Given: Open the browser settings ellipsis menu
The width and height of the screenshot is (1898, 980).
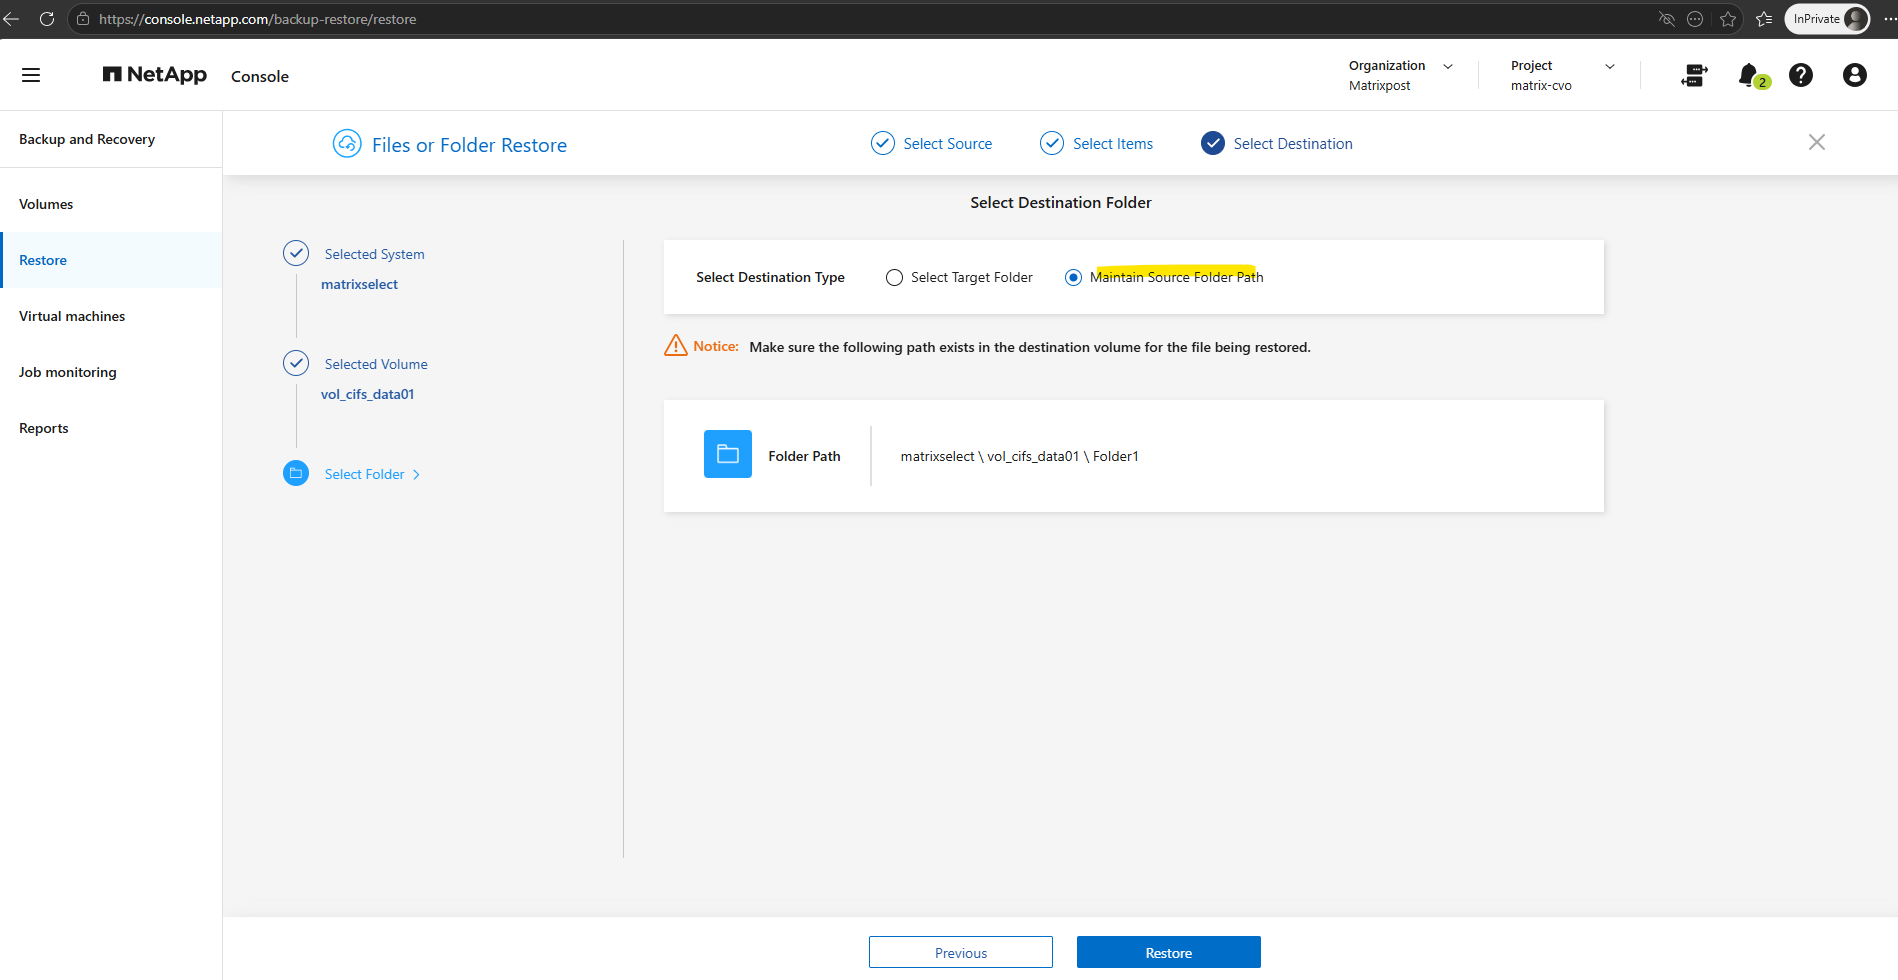Looking at the screenshot, I should pyautogui.click(x=1889, y=19).
